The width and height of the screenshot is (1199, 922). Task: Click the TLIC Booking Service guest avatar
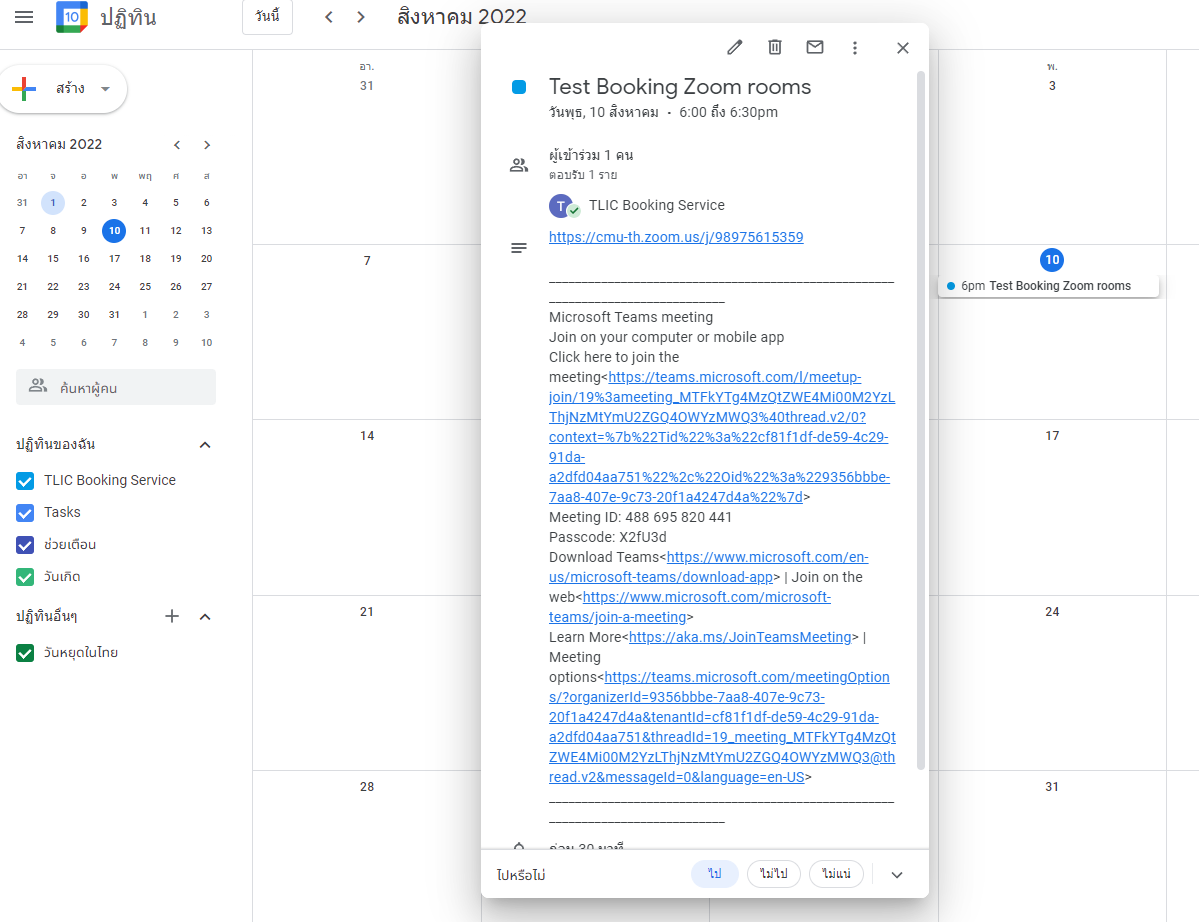point(561,206)
